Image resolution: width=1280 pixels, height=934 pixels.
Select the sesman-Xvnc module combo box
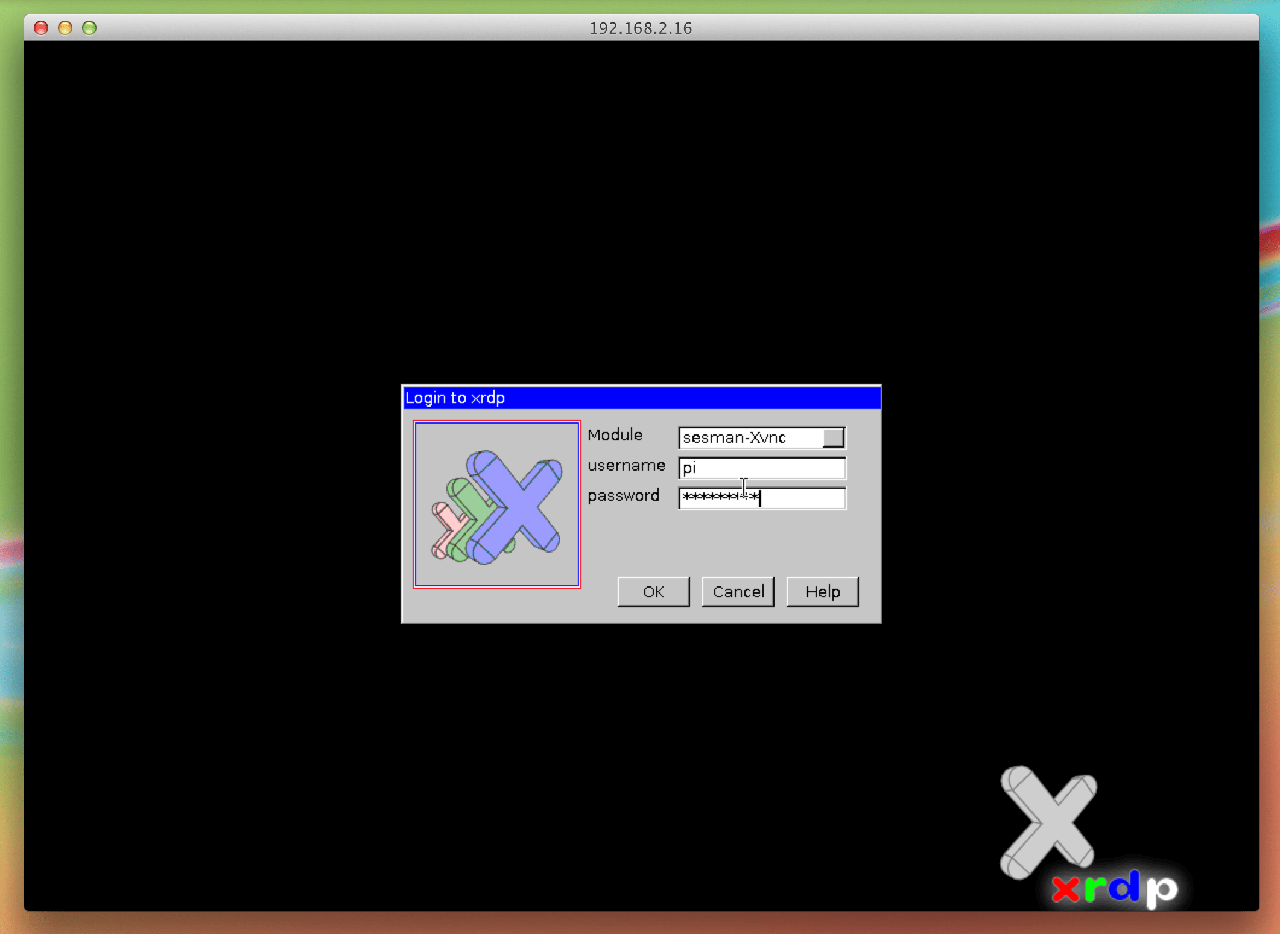click(750, 438)
